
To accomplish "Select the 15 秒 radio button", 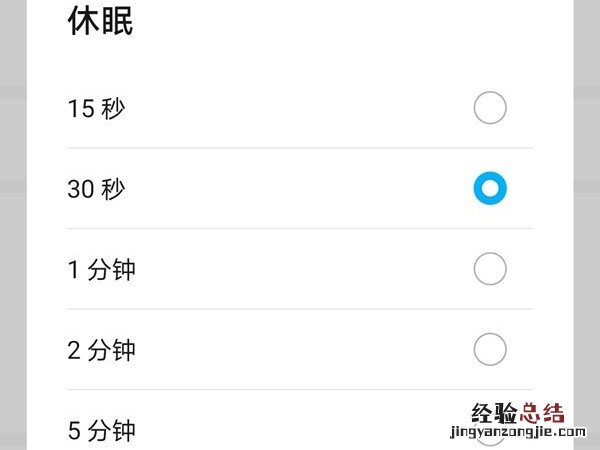I will coord(489,108).
